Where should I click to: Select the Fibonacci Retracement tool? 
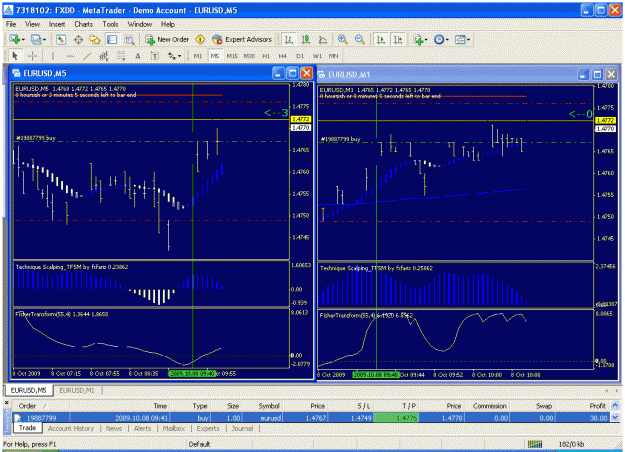coord(121,56)
